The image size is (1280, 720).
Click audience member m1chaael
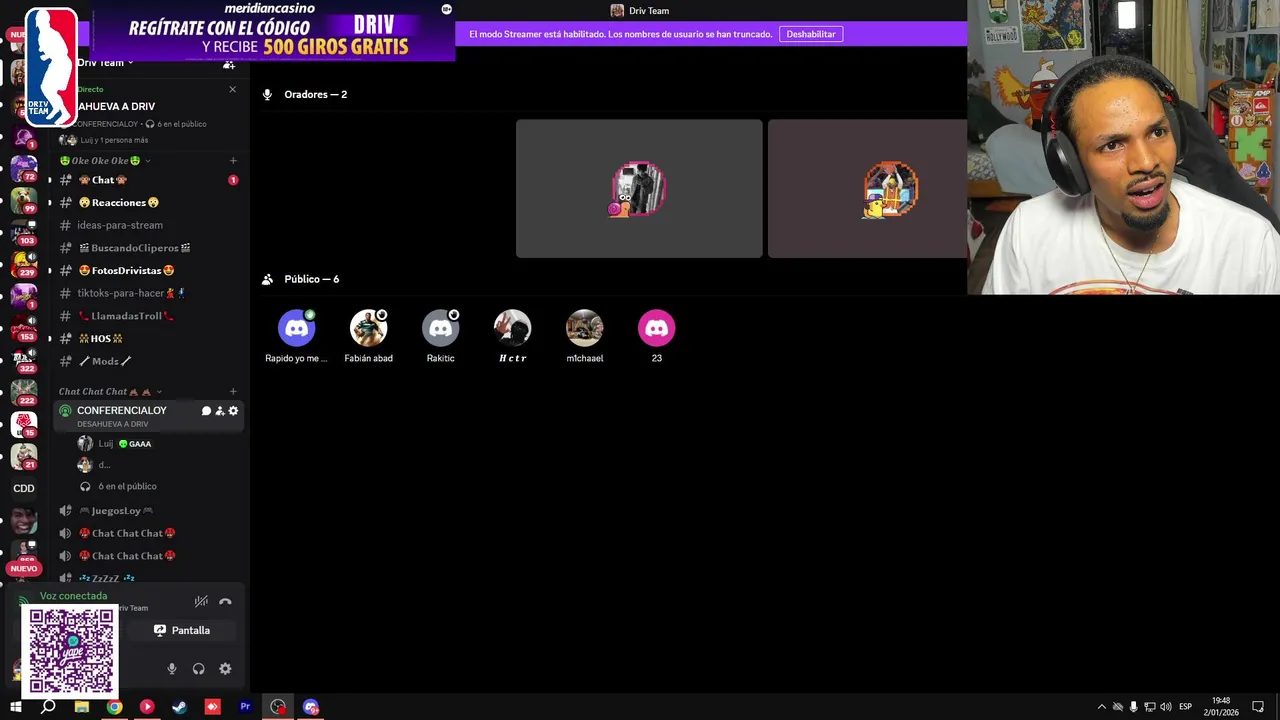585,337
